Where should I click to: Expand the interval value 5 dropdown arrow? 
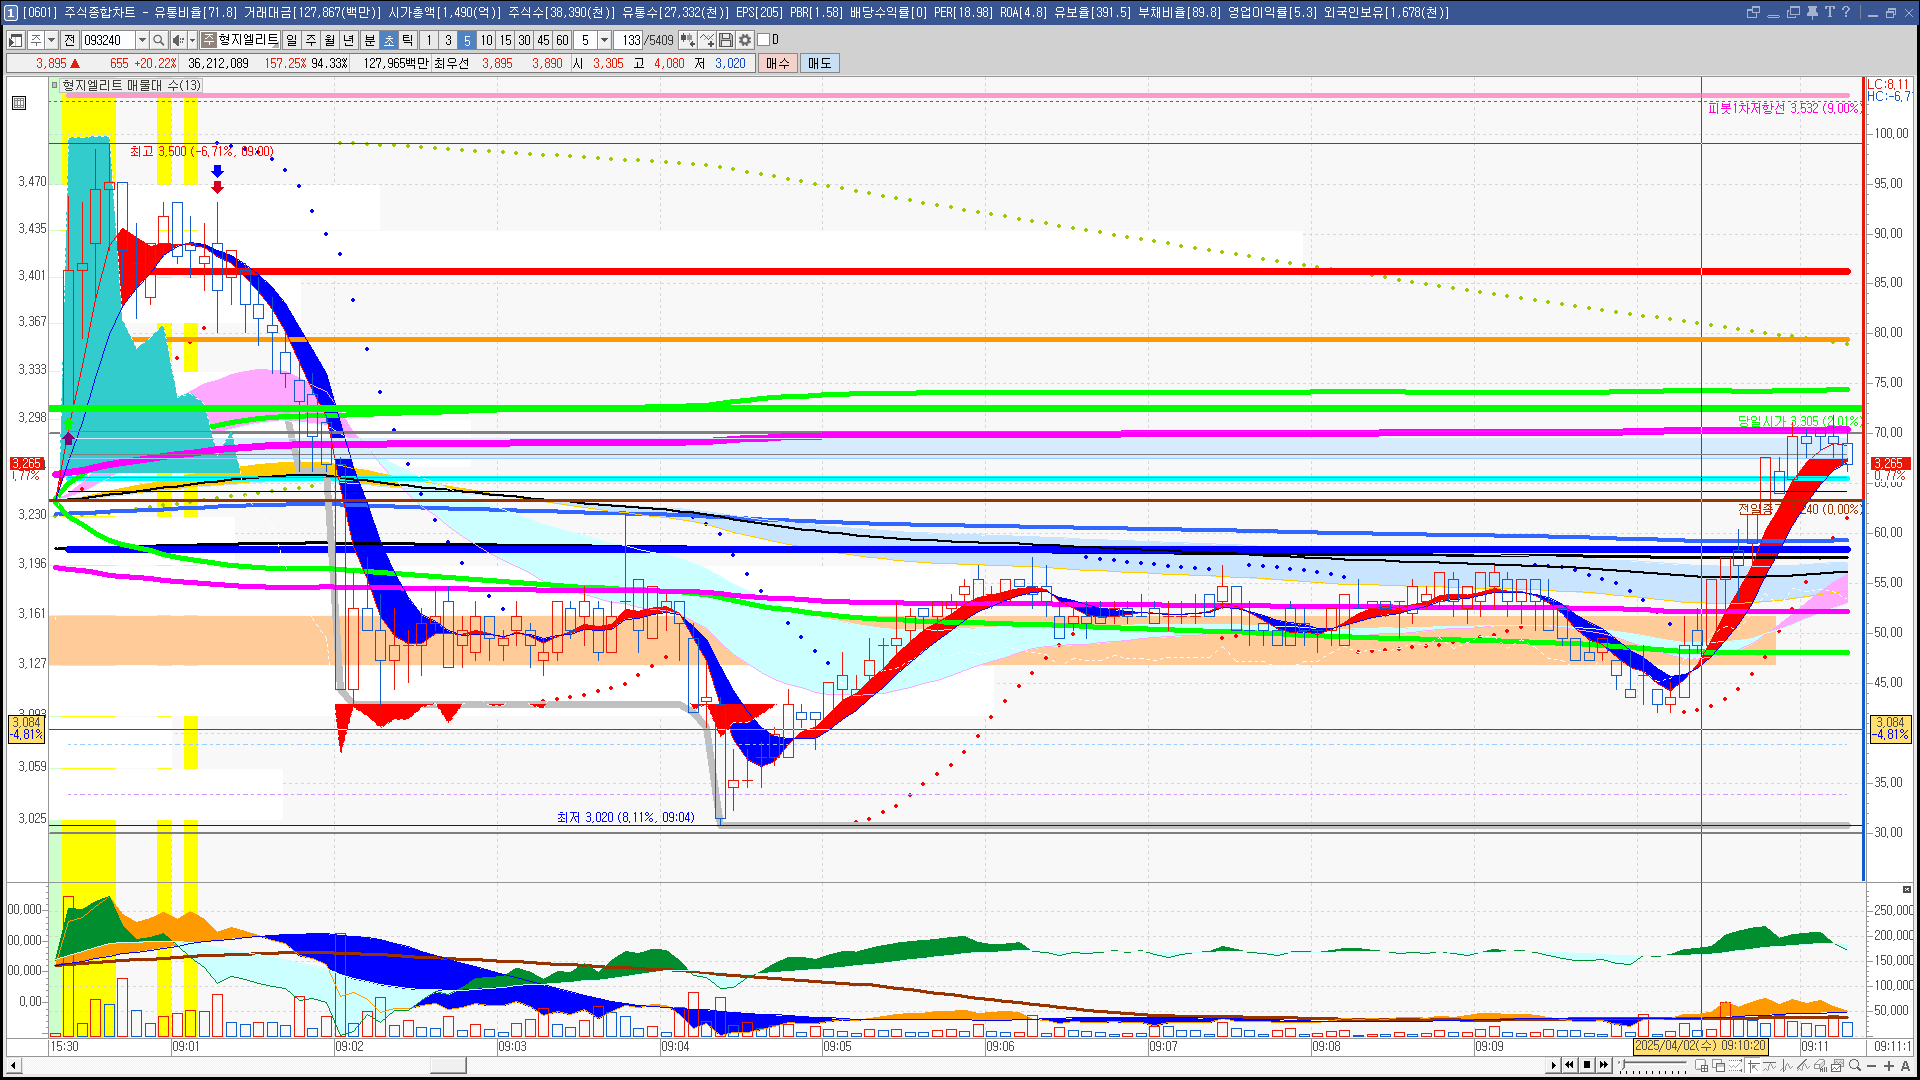point(604,40)
